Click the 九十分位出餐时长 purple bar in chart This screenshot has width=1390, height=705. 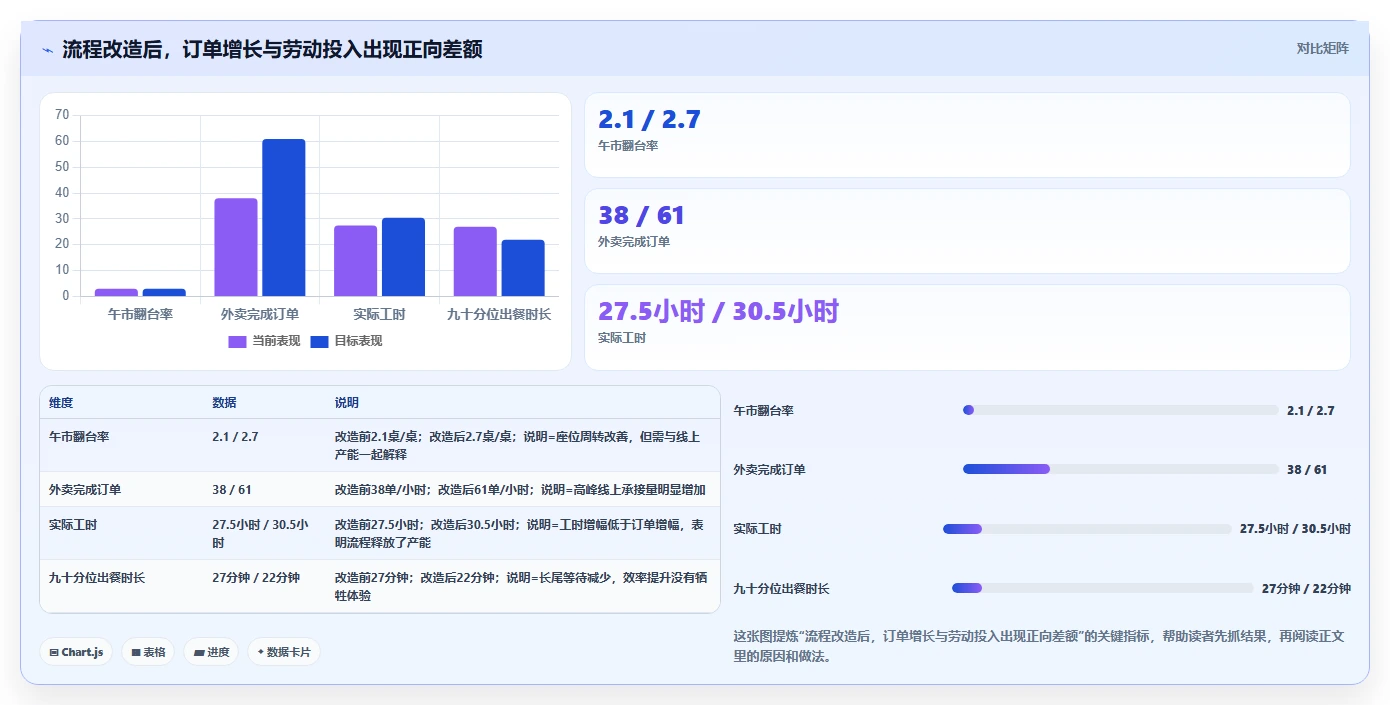coord(475,262)
